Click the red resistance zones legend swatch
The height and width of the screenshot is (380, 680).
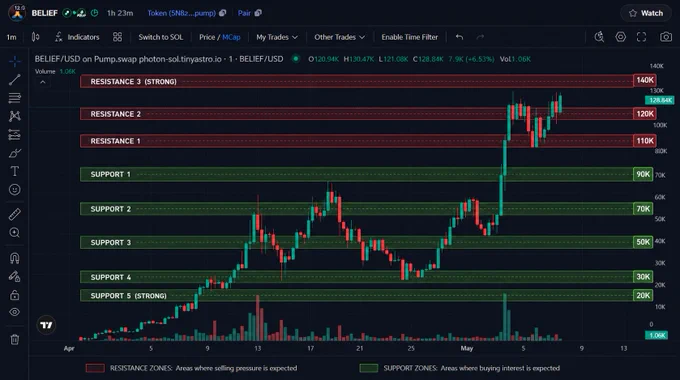click(95, 368)
